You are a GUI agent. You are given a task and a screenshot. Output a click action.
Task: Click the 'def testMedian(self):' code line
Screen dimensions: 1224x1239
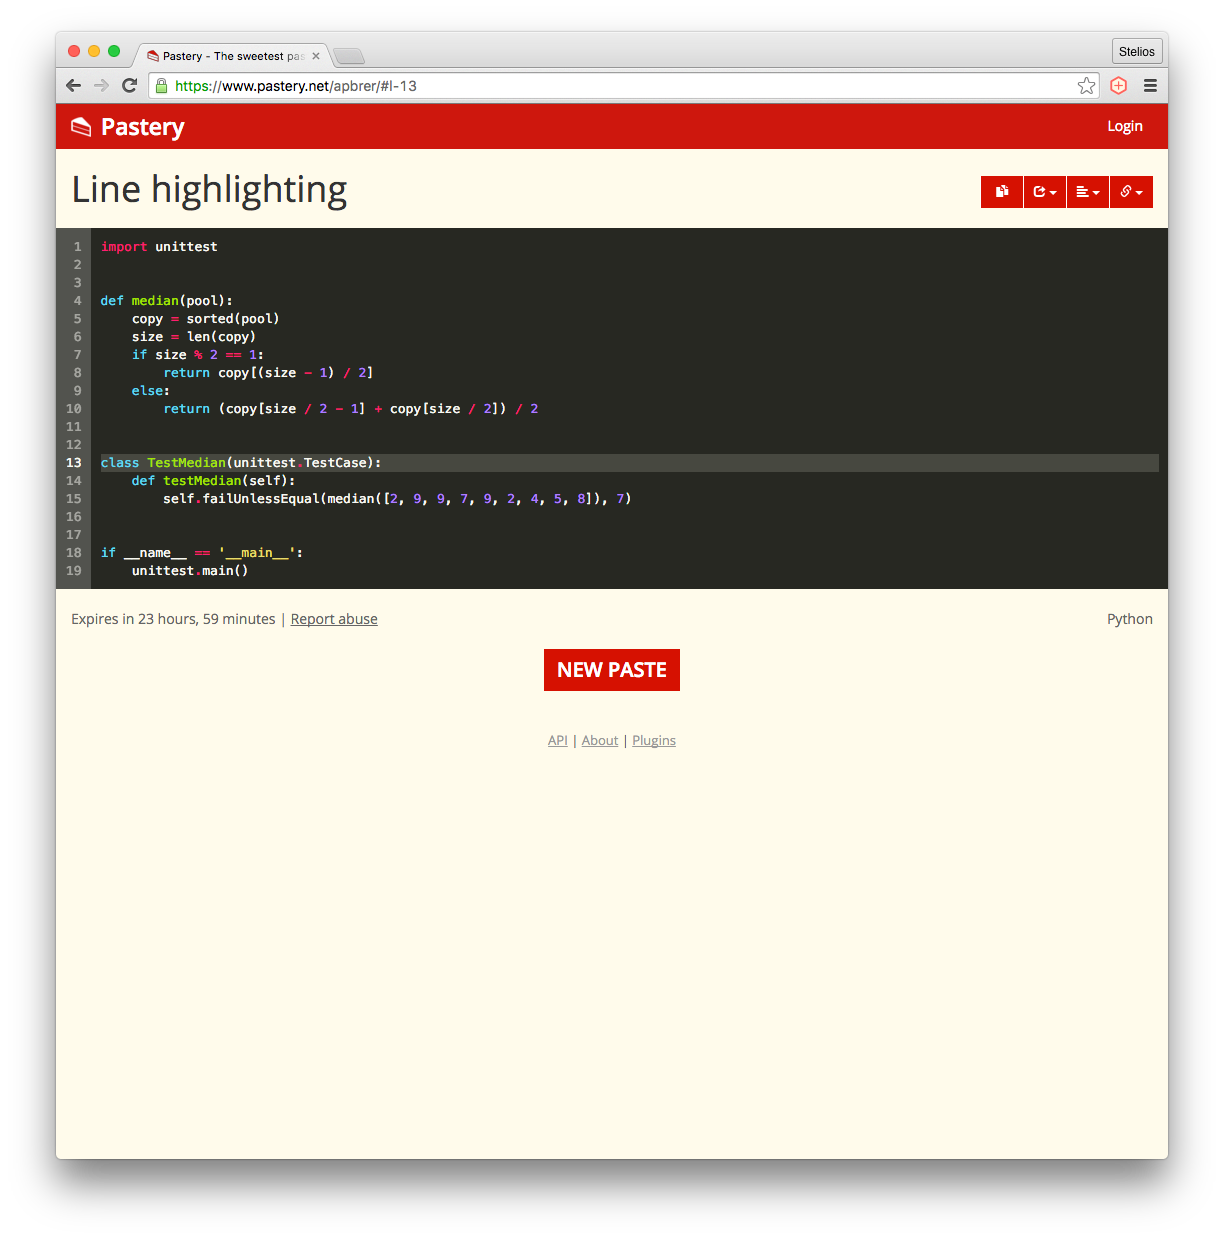(x=214, y=481)
